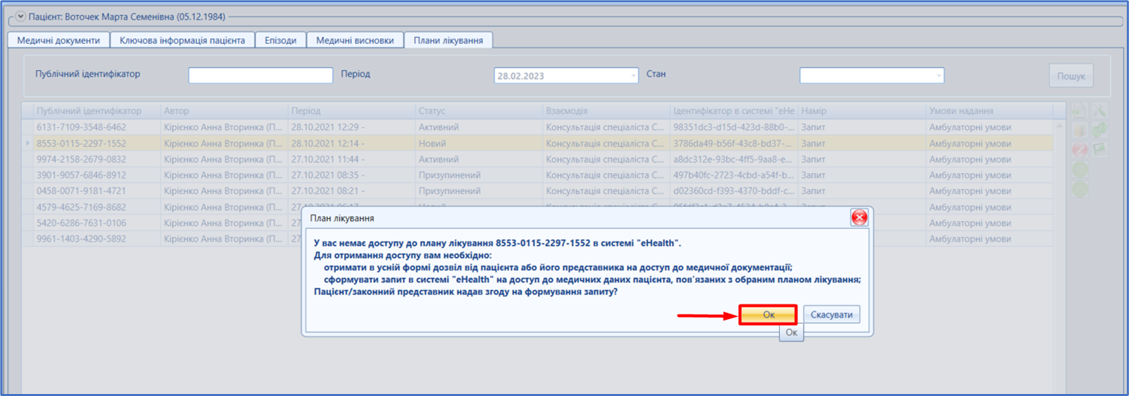Sort by the Автор column header
This screenshot has height=396, width=1129.
(x=225, y=111)
